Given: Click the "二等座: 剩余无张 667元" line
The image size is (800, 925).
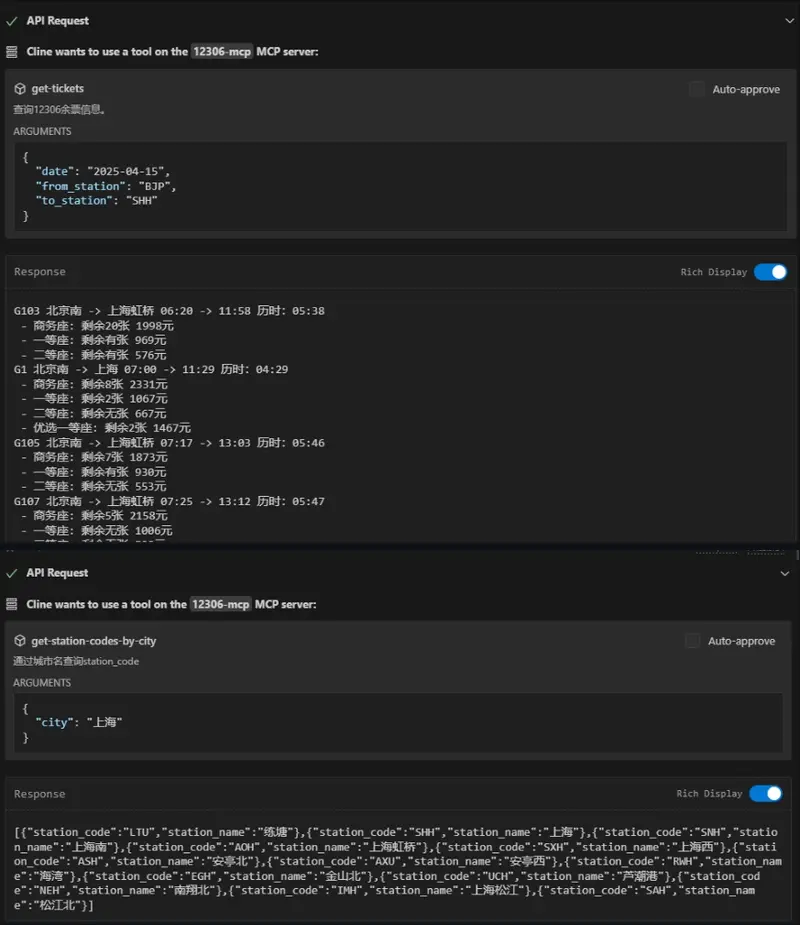Looking at the screenshot, I should tap(94, 414).
